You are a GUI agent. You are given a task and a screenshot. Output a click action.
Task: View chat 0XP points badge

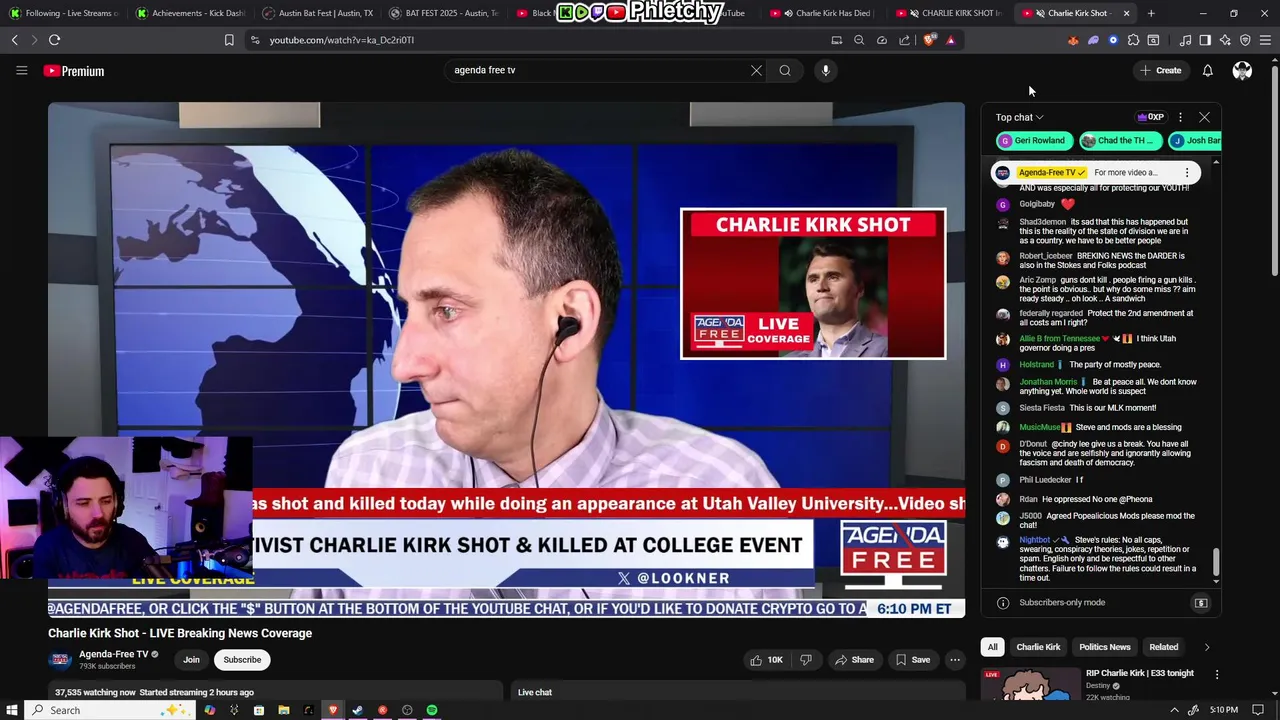click(x=1151, y=117)
